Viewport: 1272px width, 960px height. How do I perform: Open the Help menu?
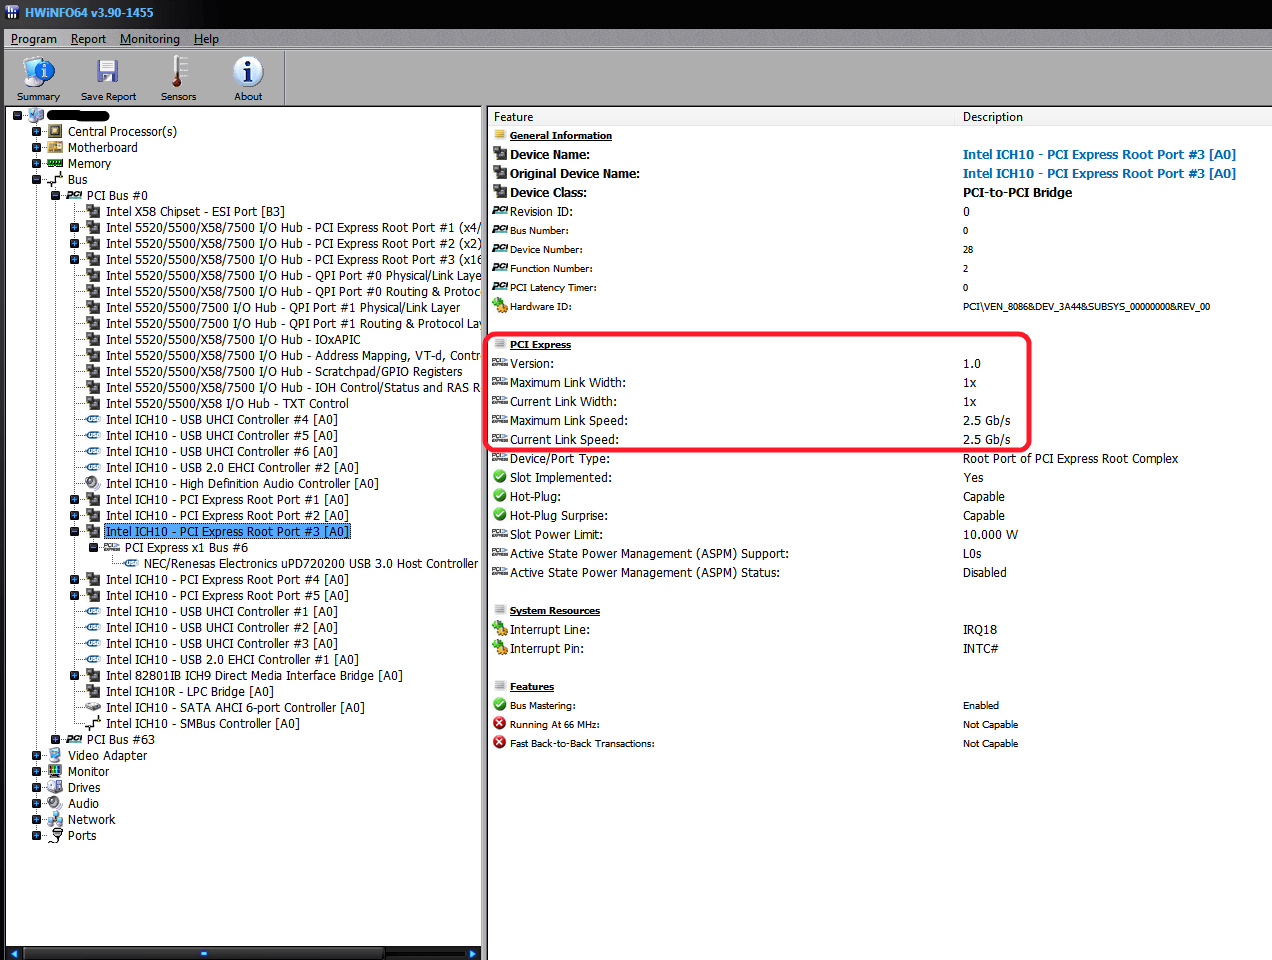pyautogui.click(x=206, y=39)
